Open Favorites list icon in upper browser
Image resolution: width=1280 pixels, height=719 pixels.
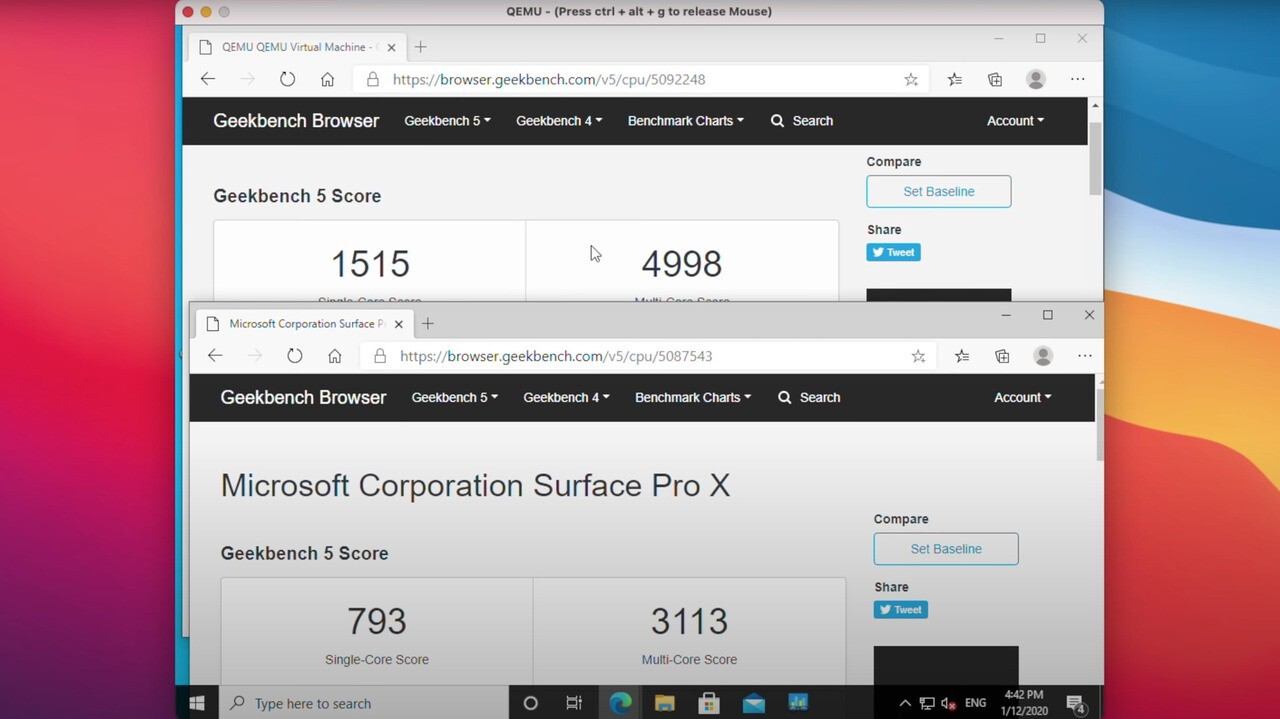[954, 80]
